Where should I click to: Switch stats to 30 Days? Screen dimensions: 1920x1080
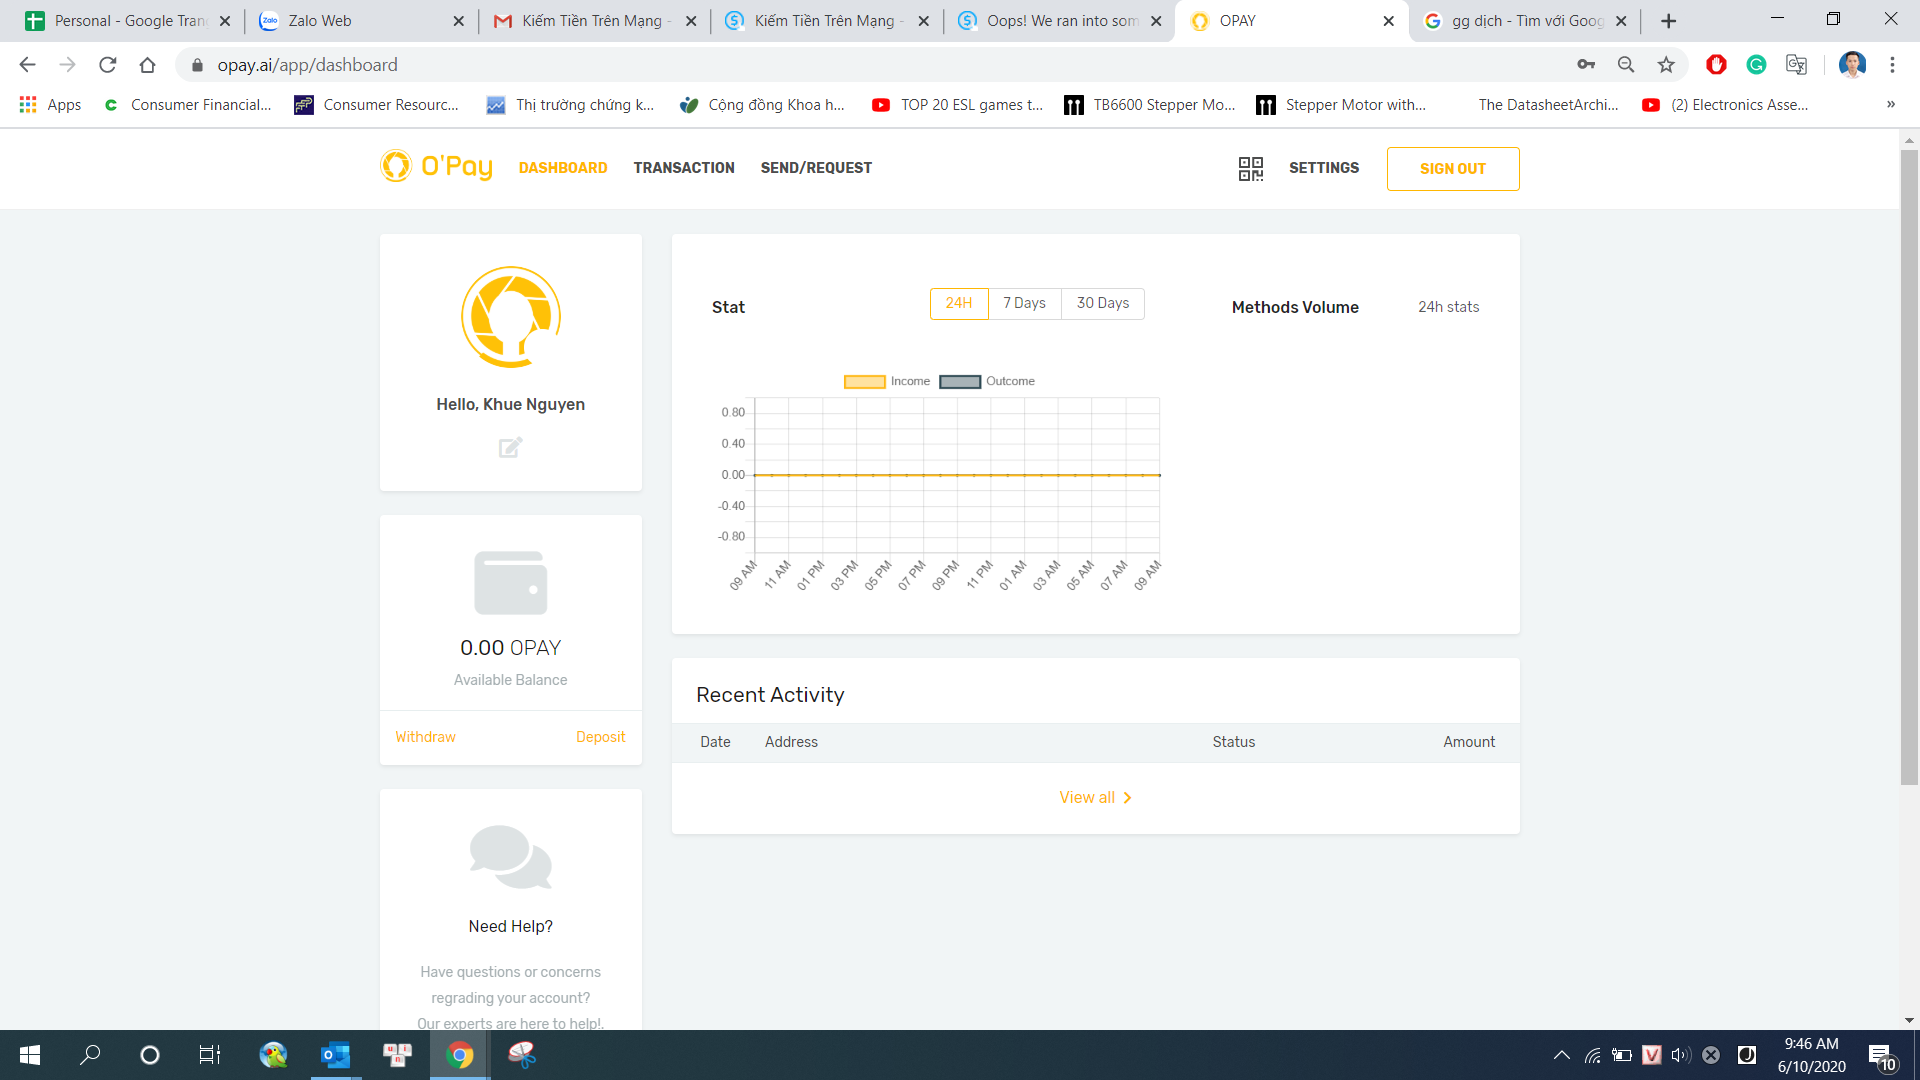pyautogui.click(x=1102, y=303)
